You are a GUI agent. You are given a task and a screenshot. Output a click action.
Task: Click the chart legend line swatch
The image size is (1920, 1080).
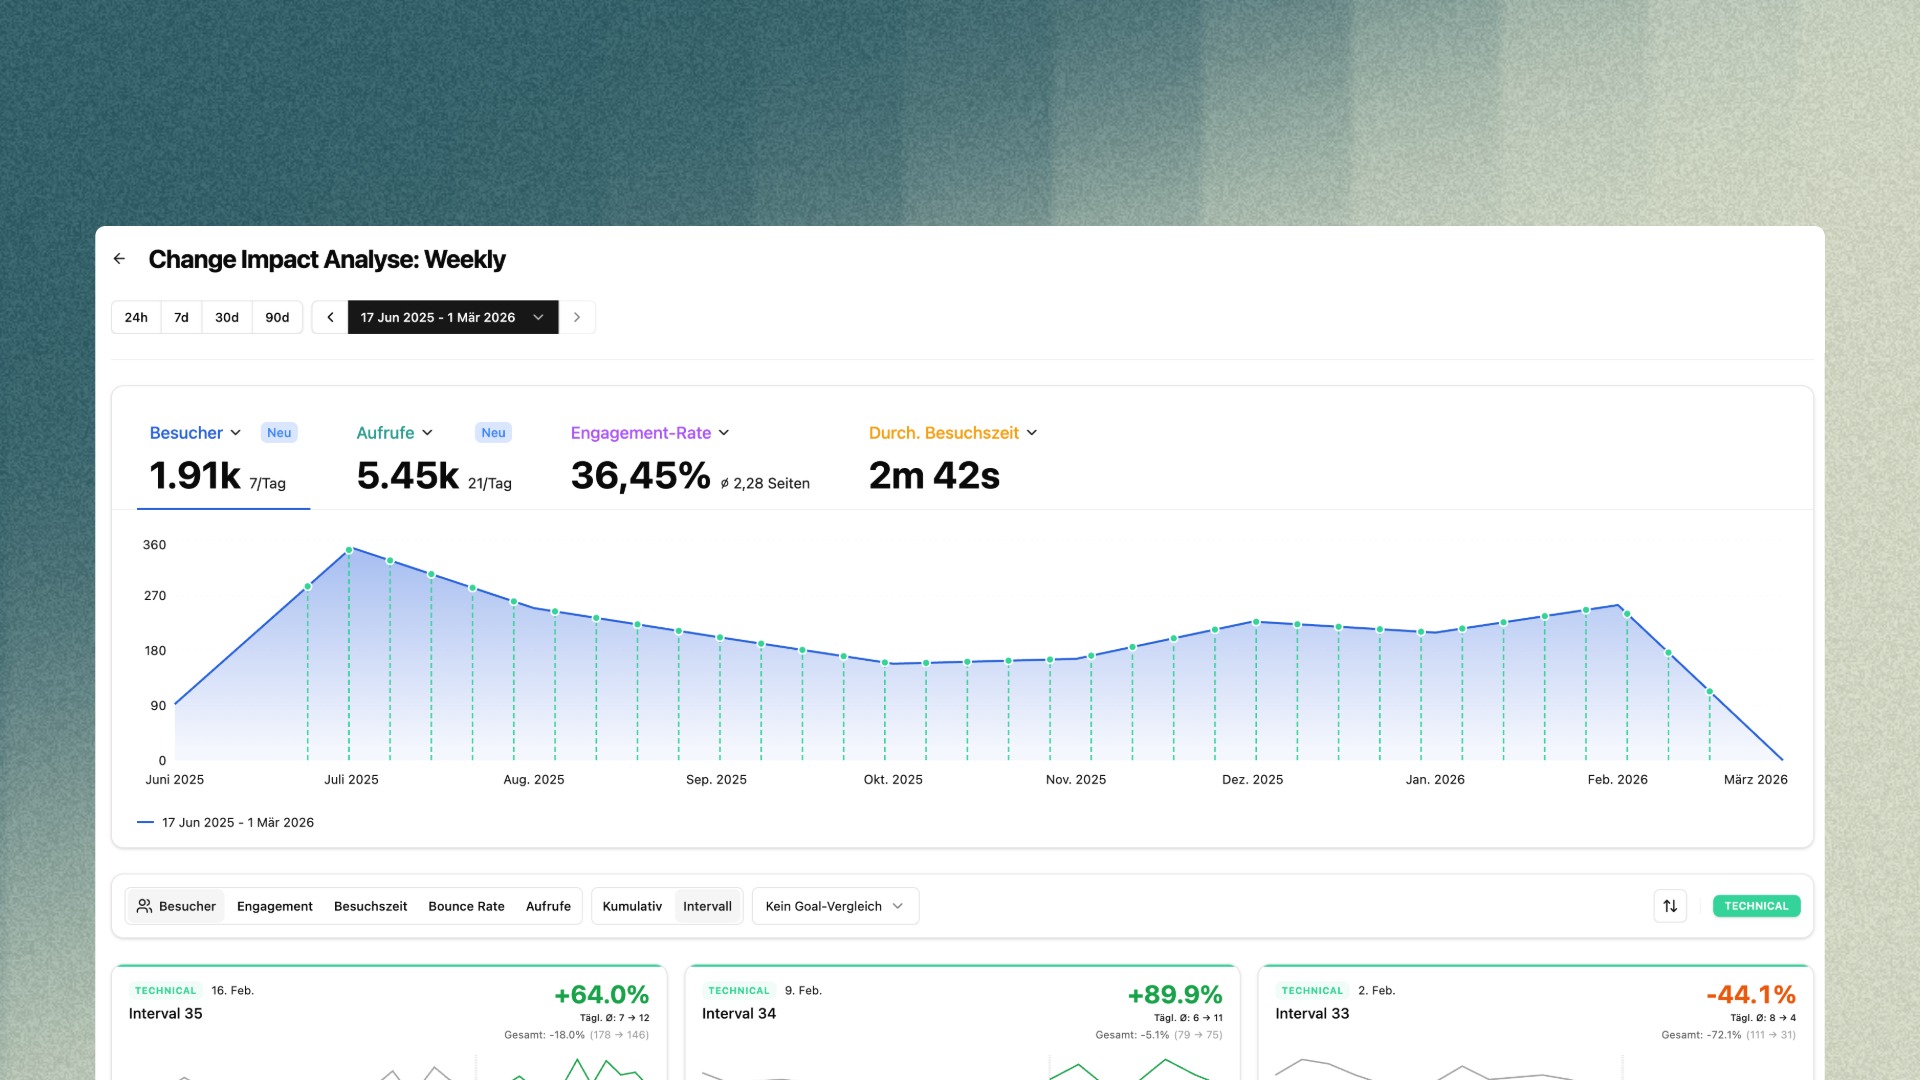[x=145, y=822]
